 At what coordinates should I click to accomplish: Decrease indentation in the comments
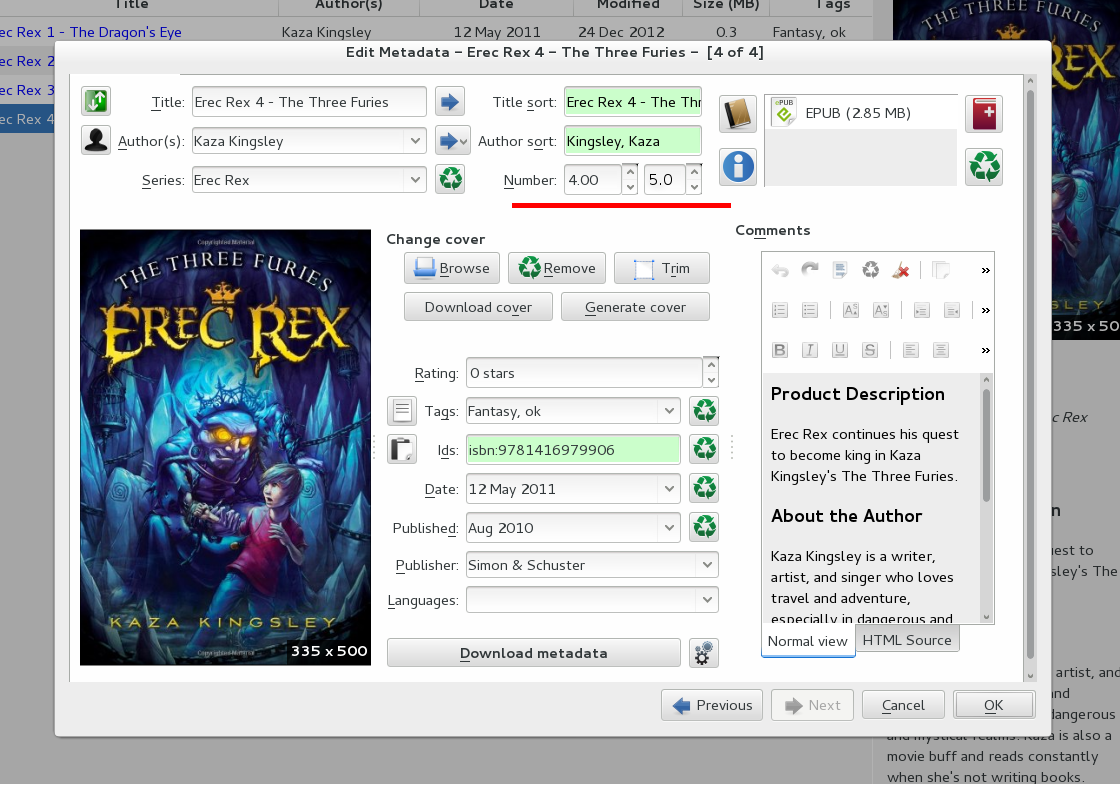[952, 310]
